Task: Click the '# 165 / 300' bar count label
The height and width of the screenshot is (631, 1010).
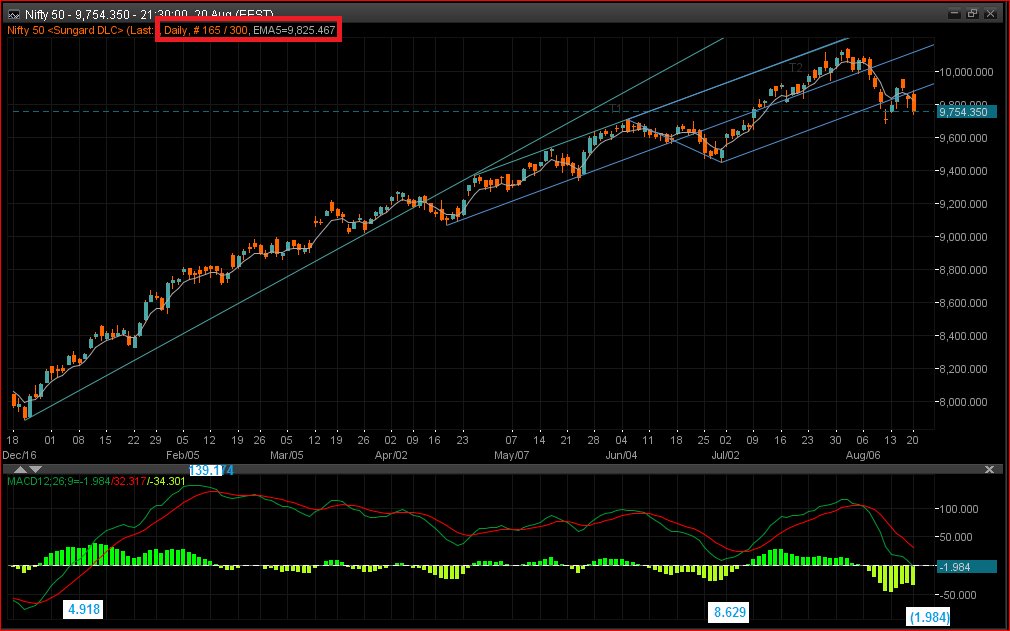Action: (x=220, y=30)
